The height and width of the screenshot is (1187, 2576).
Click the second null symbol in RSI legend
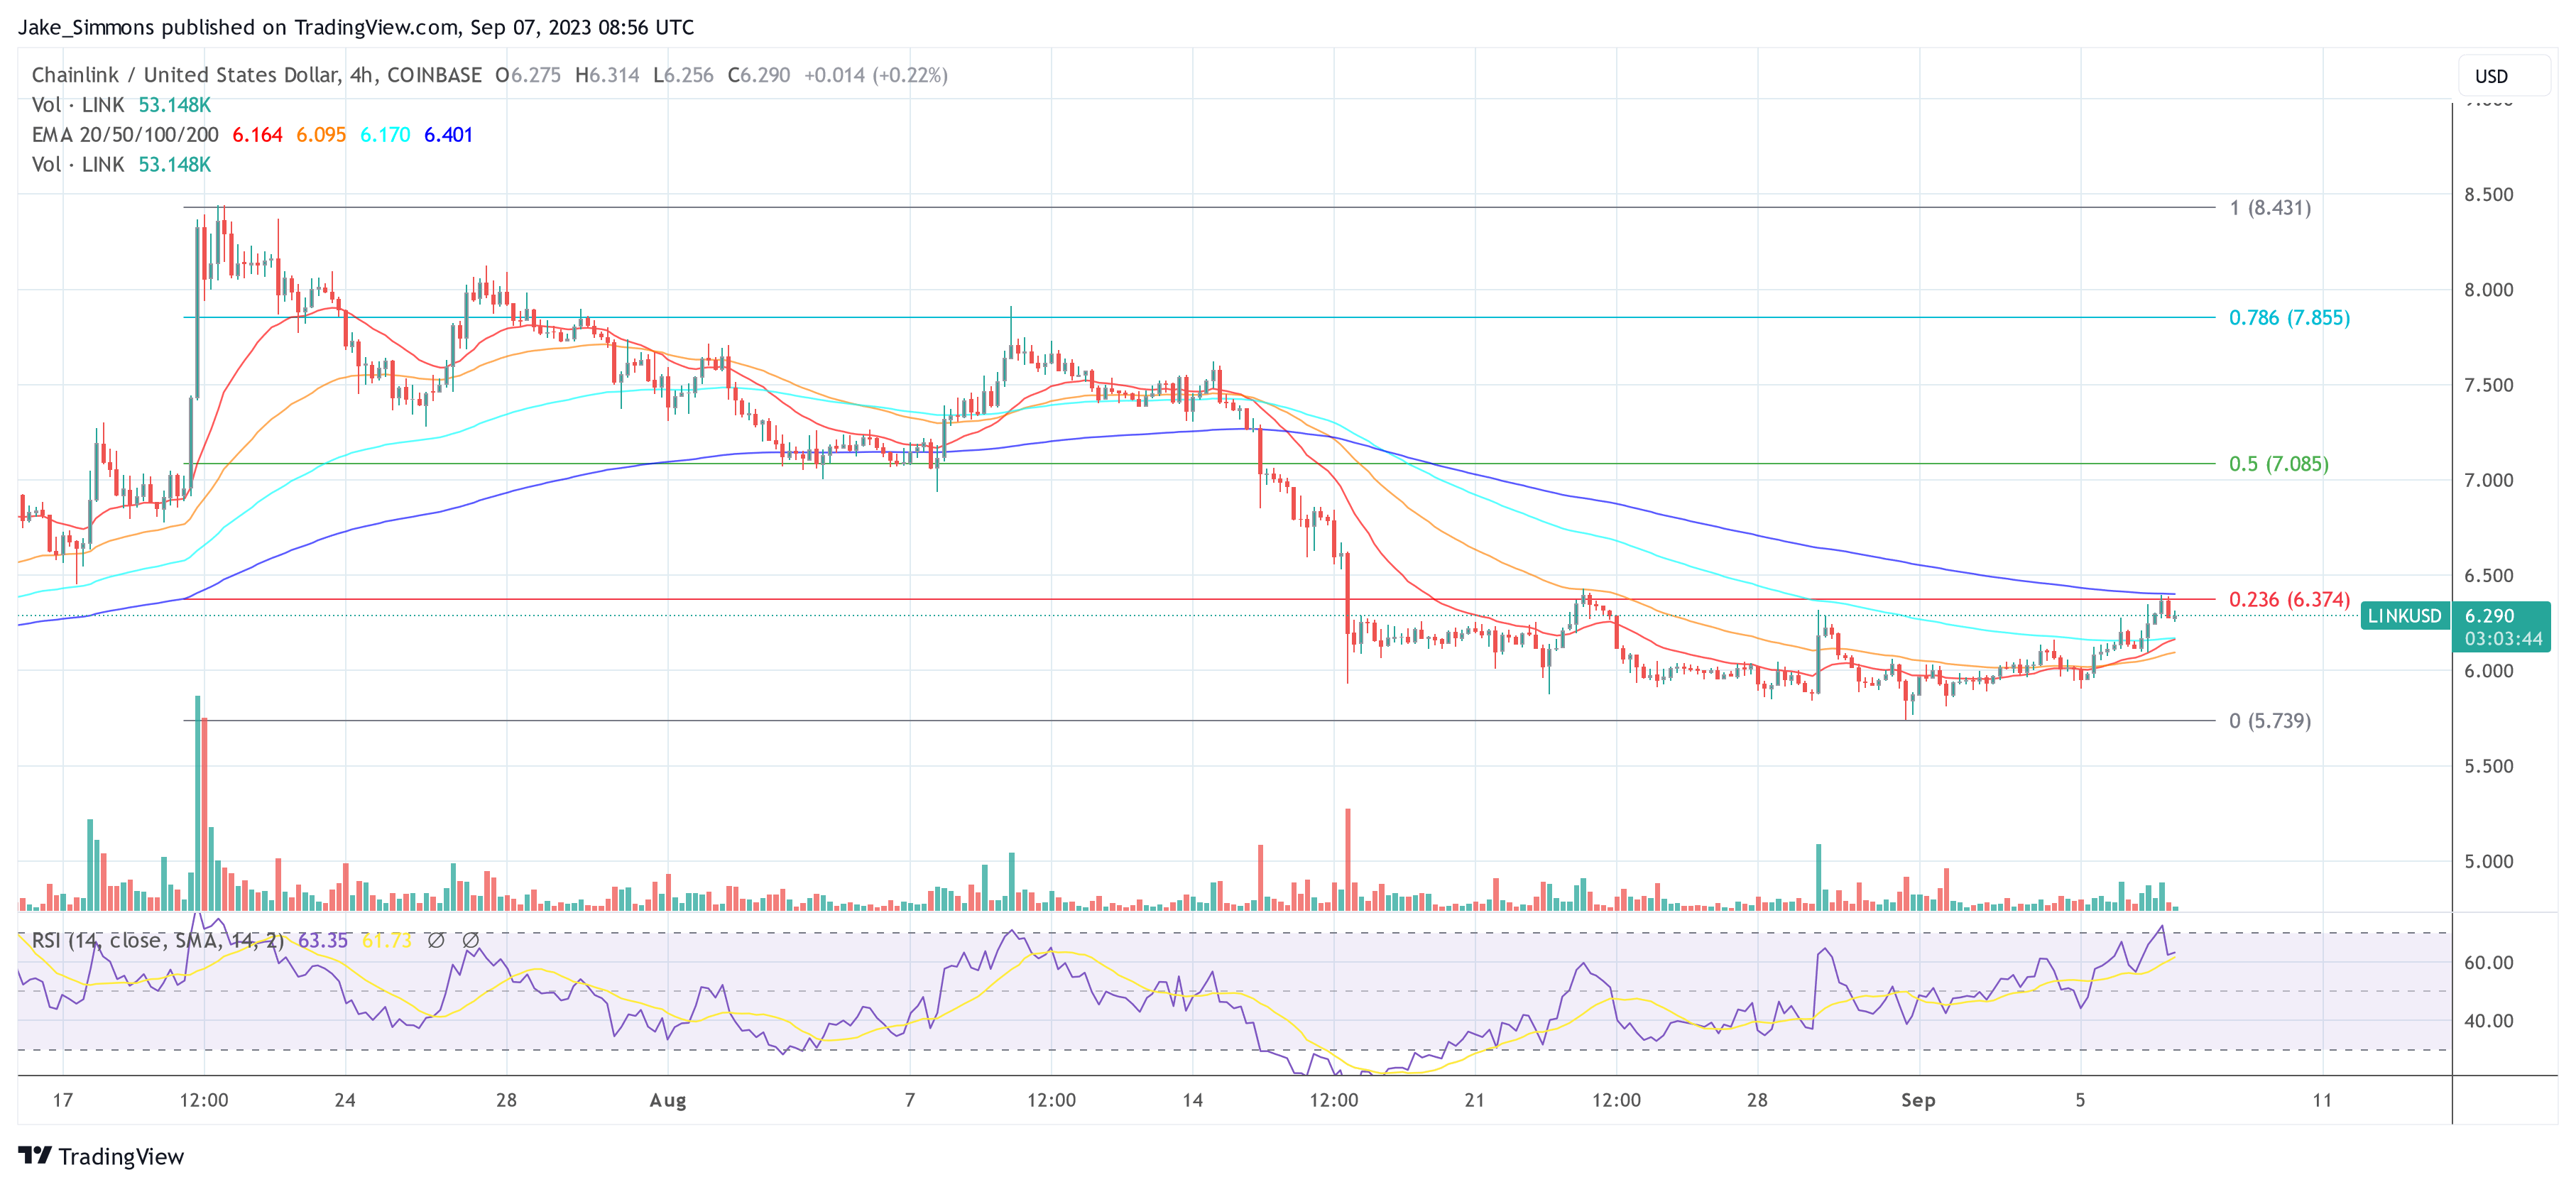point(470,940)
